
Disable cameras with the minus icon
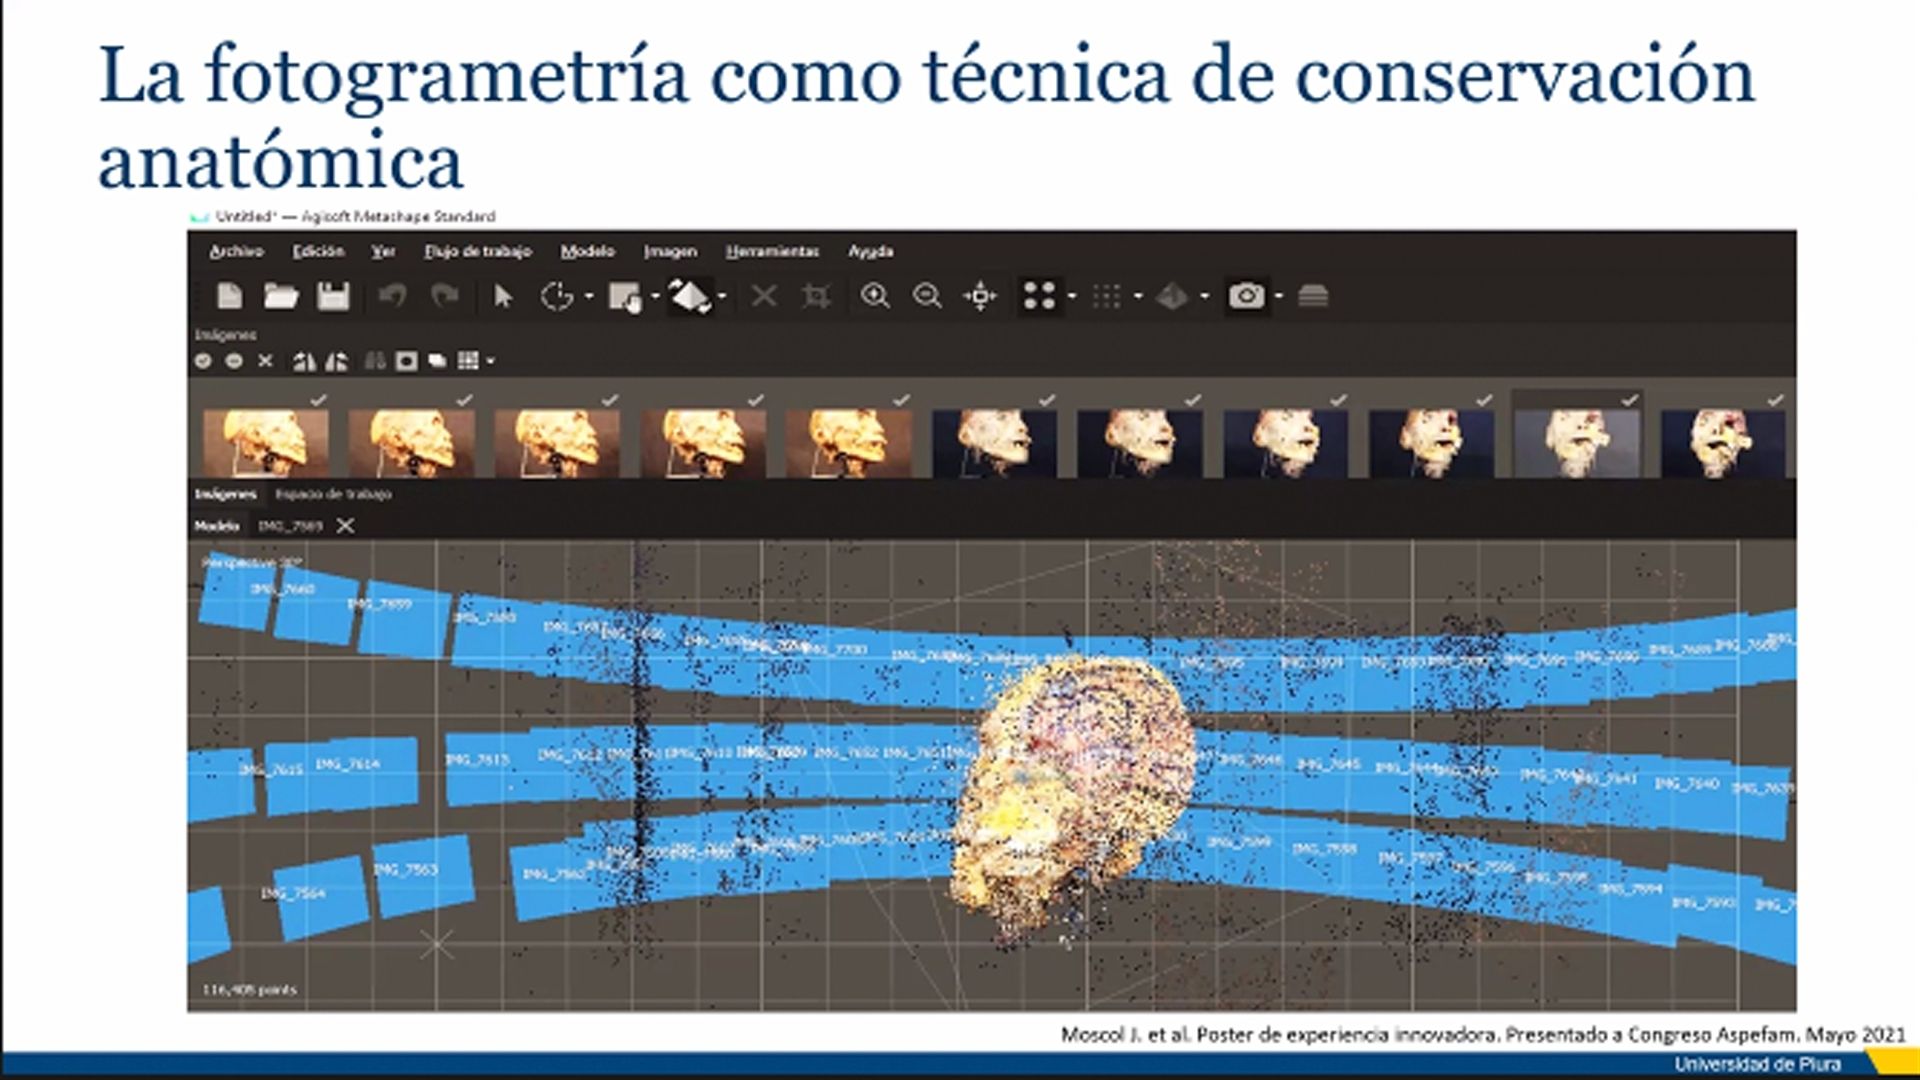[x=234, y=361]
